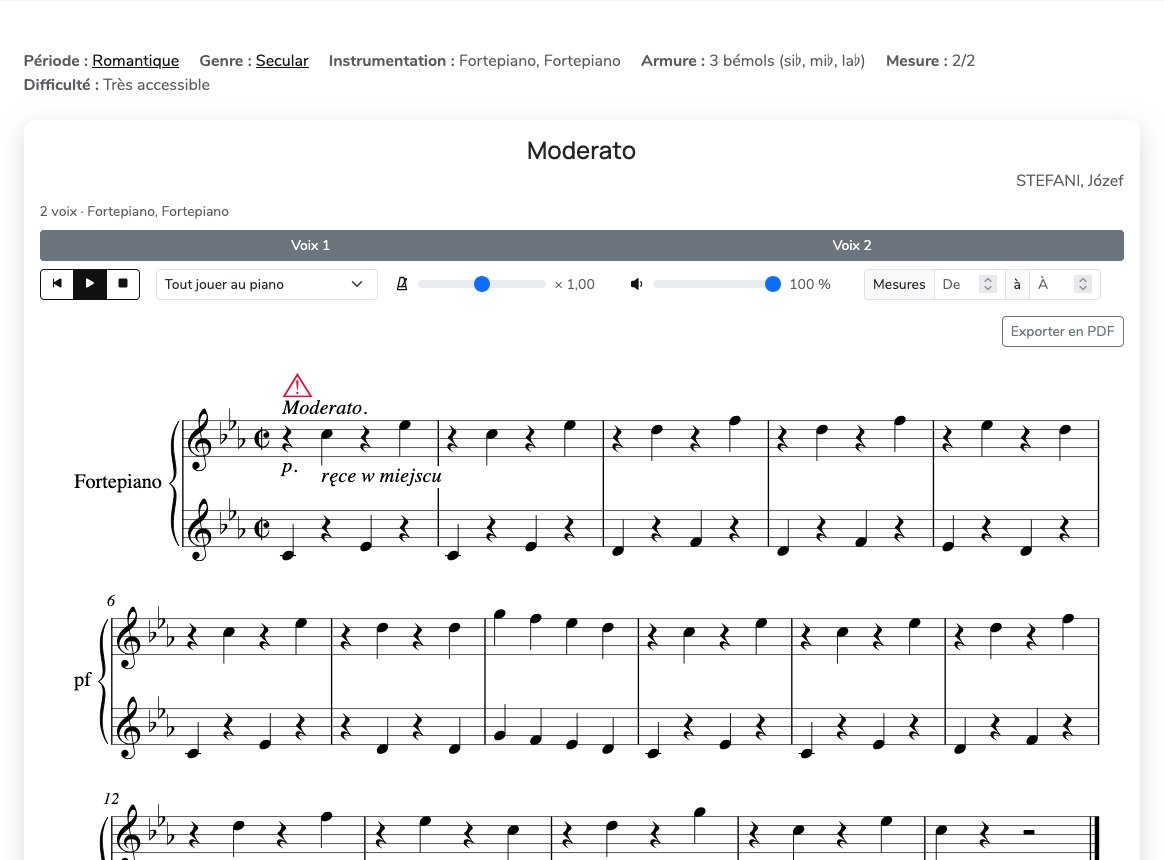Viewport: 1164px width, 860px height.
Task: Click the '3 bémols' key signature text
Action: (x=787, y=61)
